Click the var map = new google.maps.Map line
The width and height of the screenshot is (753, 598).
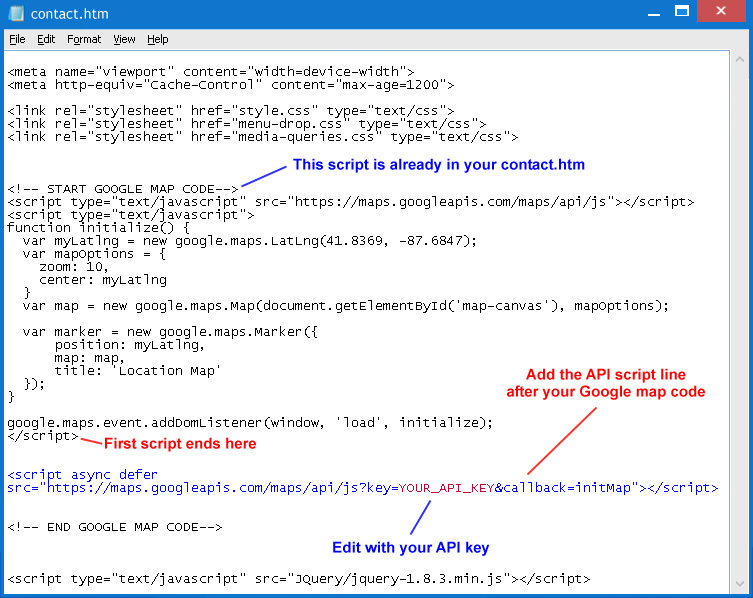point(346,306)
